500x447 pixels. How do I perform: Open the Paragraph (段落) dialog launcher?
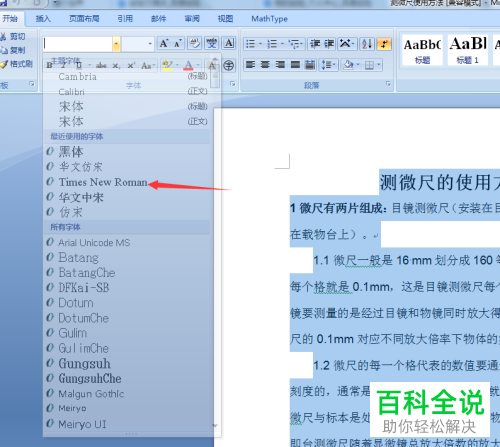tap(388, 84)
